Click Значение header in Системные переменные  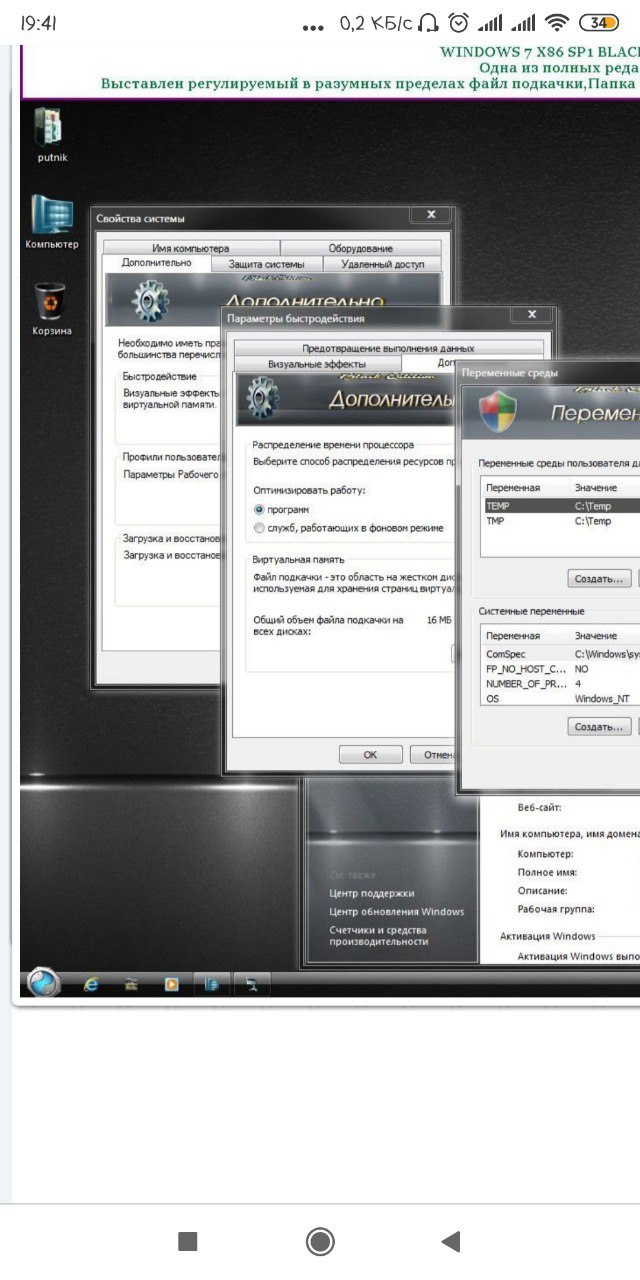click(605, 636)
